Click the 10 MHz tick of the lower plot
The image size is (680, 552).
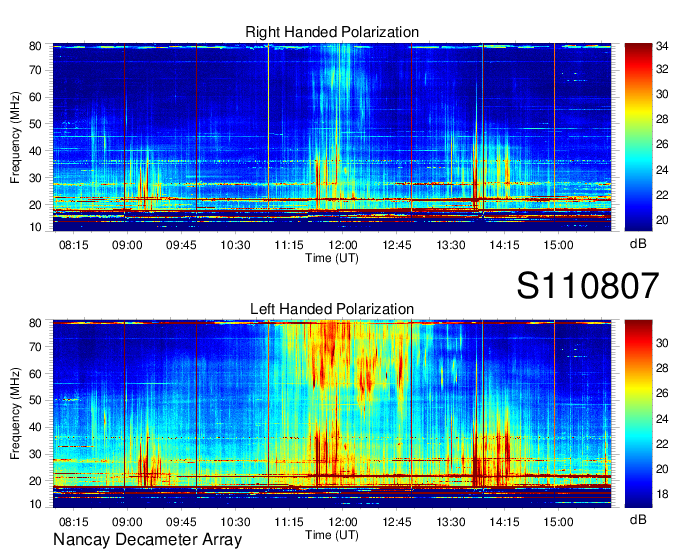pos(35,504)
